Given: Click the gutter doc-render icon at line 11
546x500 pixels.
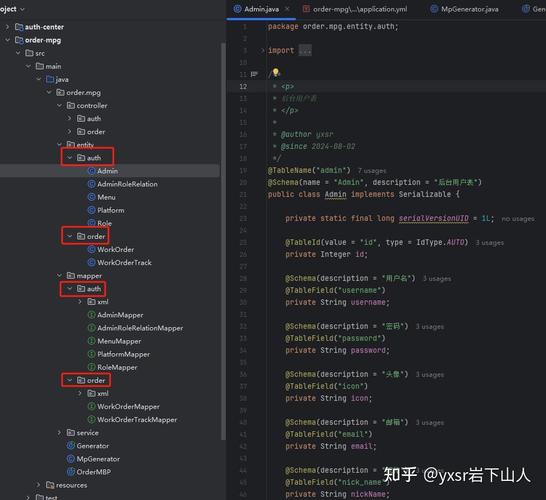Looking at the screenshot, I should (254, 74).
